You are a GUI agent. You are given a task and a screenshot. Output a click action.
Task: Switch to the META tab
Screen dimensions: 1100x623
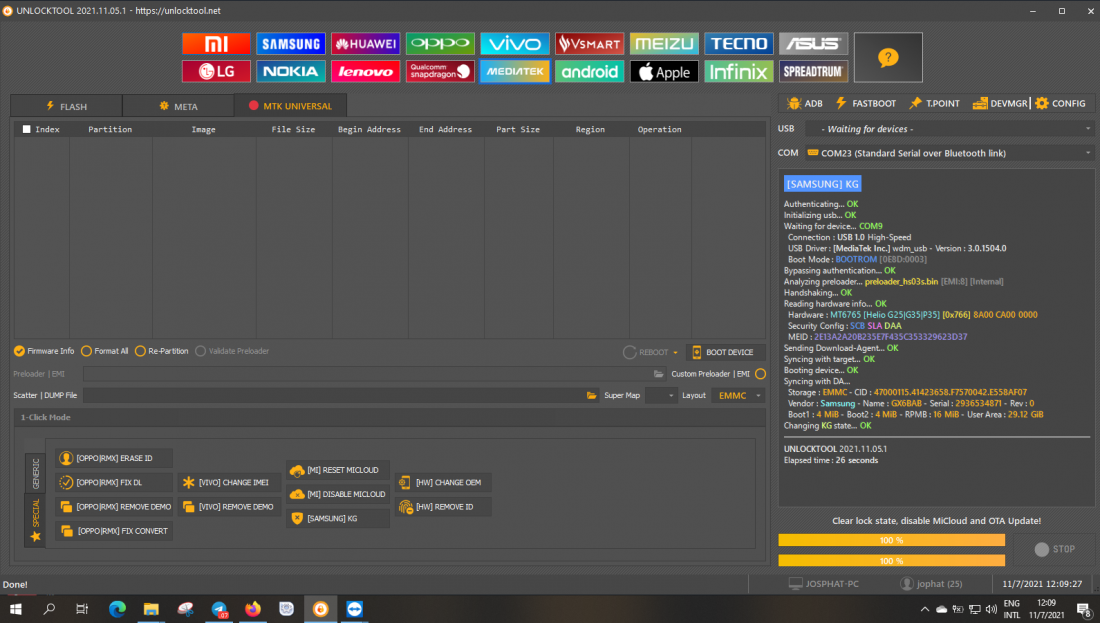(x=178, y=106)
